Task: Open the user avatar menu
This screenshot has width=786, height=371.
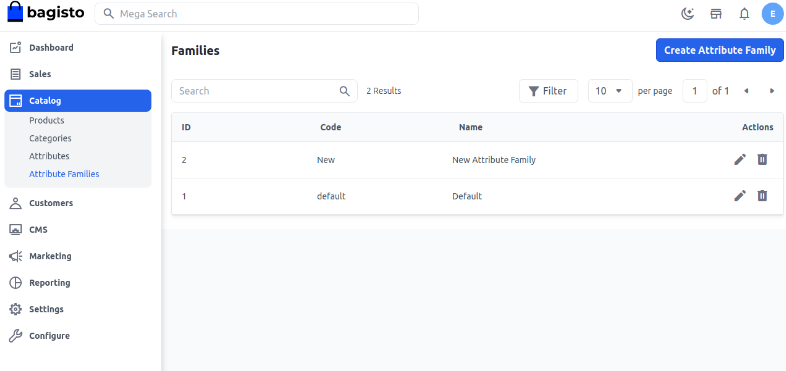Action: coord(772,14)
